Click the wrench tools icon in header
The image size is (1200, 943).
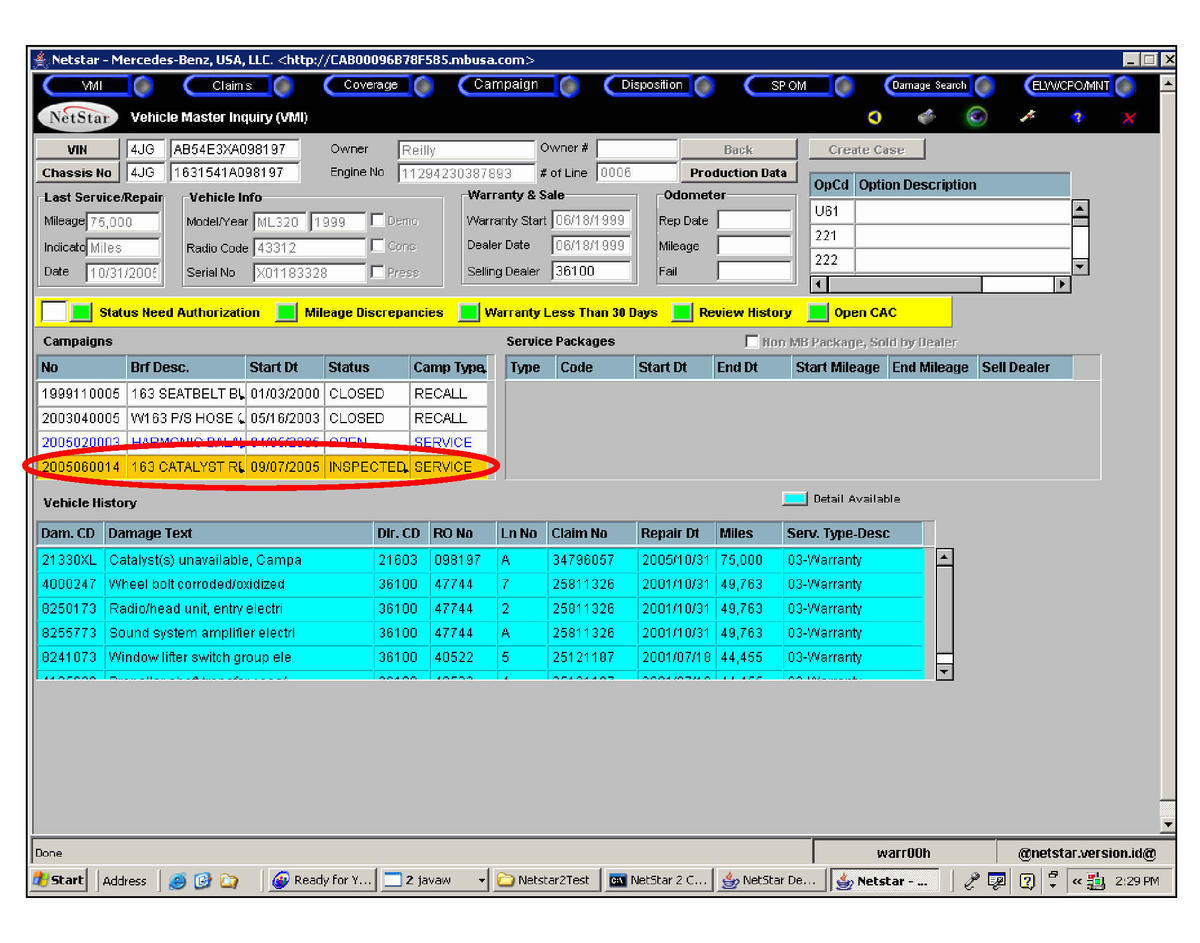tap(1027, 117)
